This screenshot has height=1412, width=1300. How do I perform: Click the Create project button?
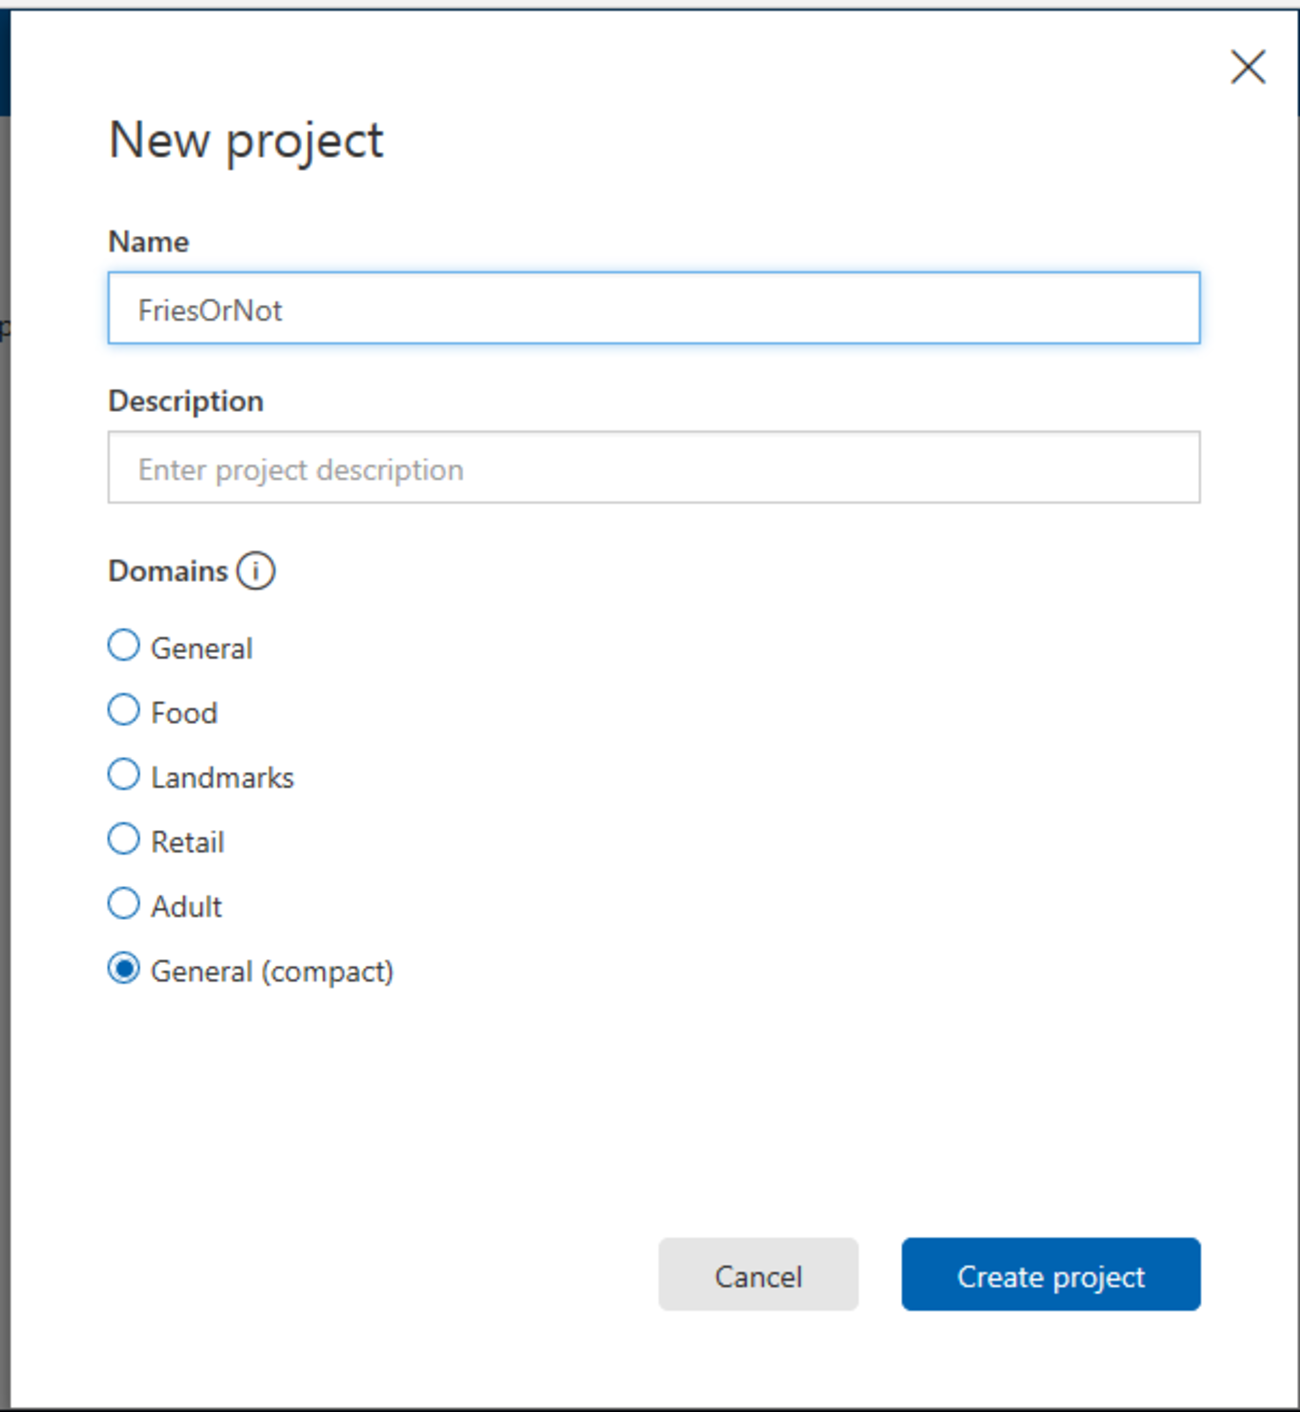(x=1050, y=1275)
